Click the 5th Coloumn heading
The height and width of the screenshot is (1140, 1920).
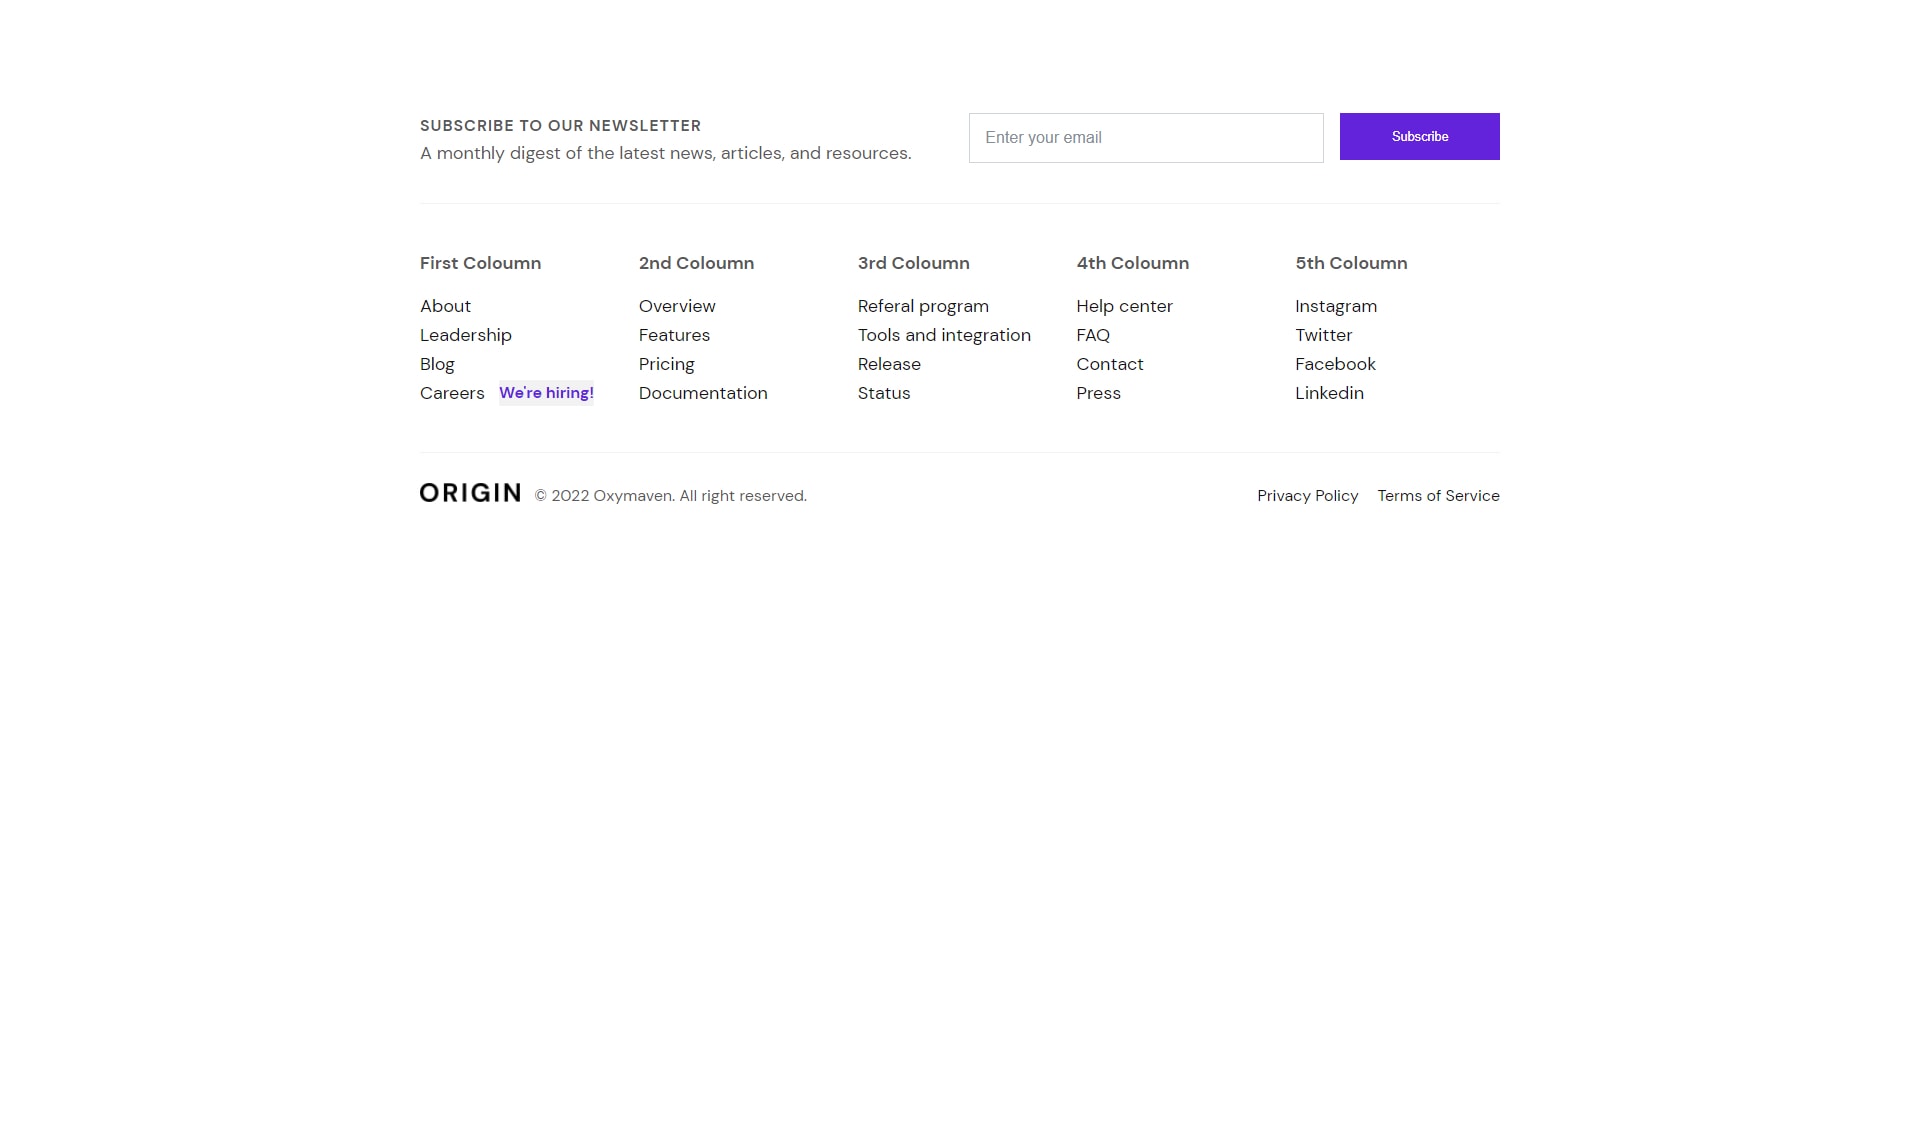click(1351, 263)
